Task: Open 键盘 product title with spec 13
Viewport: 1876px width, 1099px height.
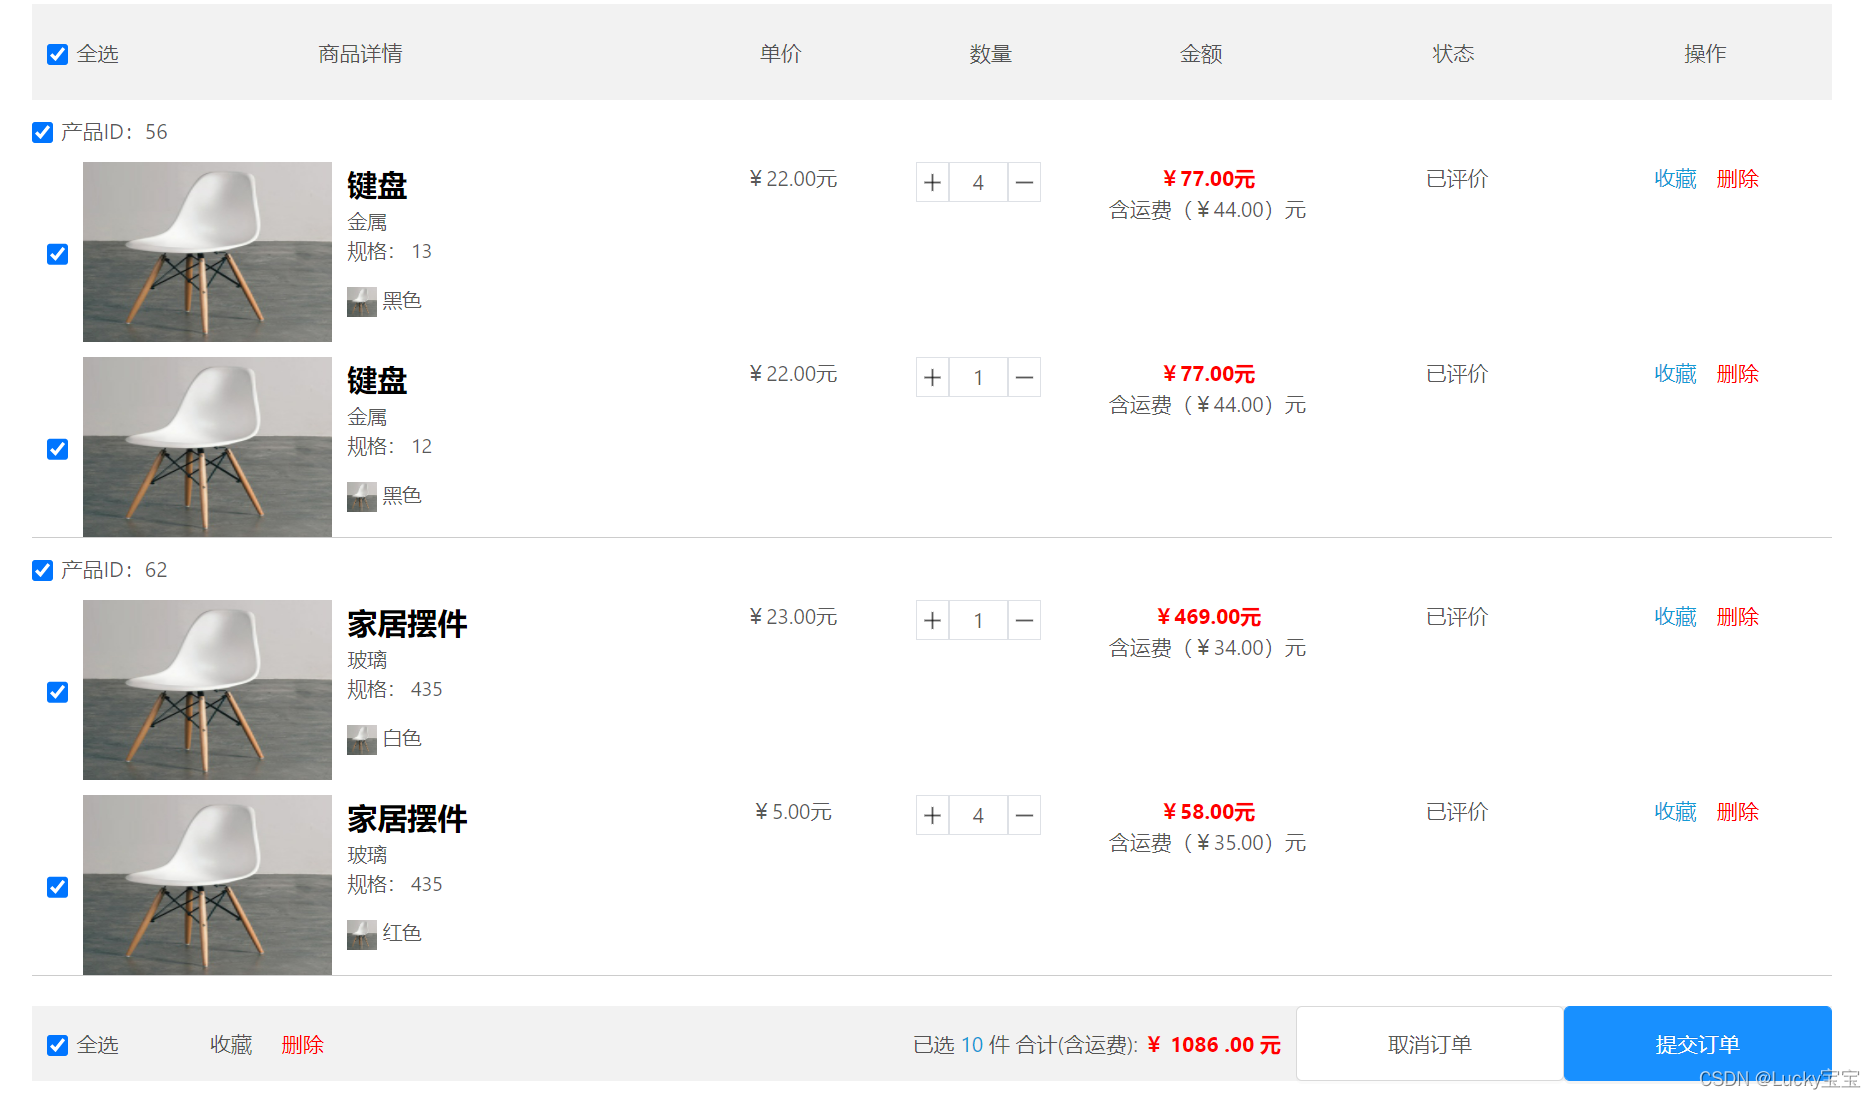Action: (377, 186)
